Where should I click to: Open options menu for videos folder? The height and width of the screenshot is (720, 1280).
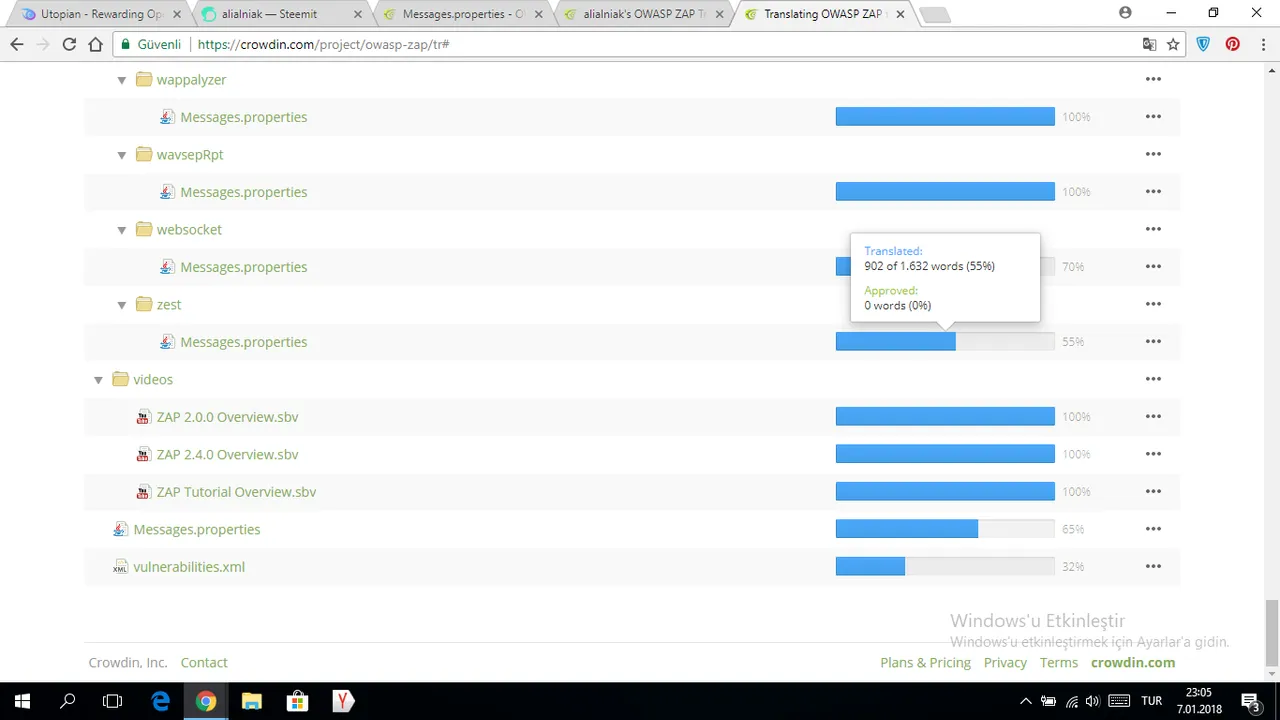click(1153, 379)
